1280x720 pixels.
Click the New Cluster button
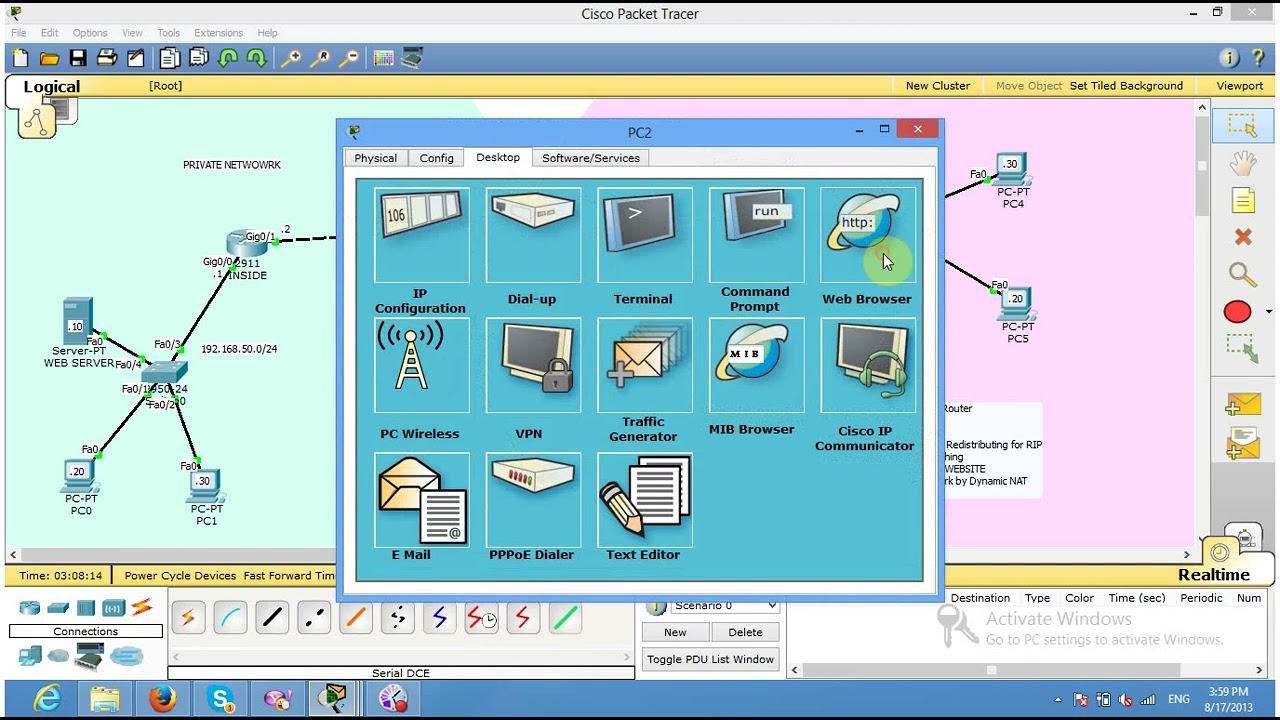pos(938,86)
